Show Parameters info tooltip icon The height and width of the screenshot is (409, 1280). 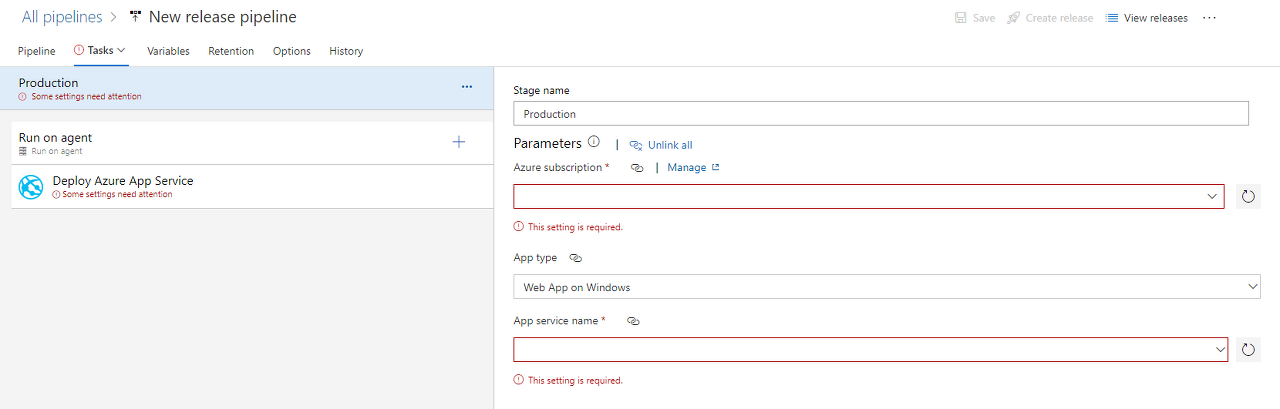593,143
